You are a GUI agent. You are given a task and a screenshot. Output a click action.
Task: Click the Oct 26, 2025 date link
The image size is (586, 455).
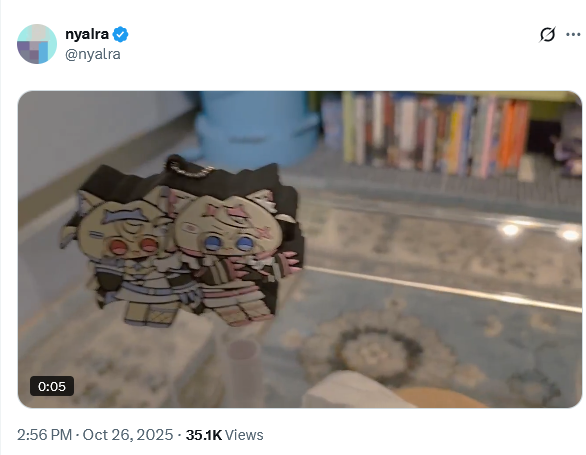(128, 435)
